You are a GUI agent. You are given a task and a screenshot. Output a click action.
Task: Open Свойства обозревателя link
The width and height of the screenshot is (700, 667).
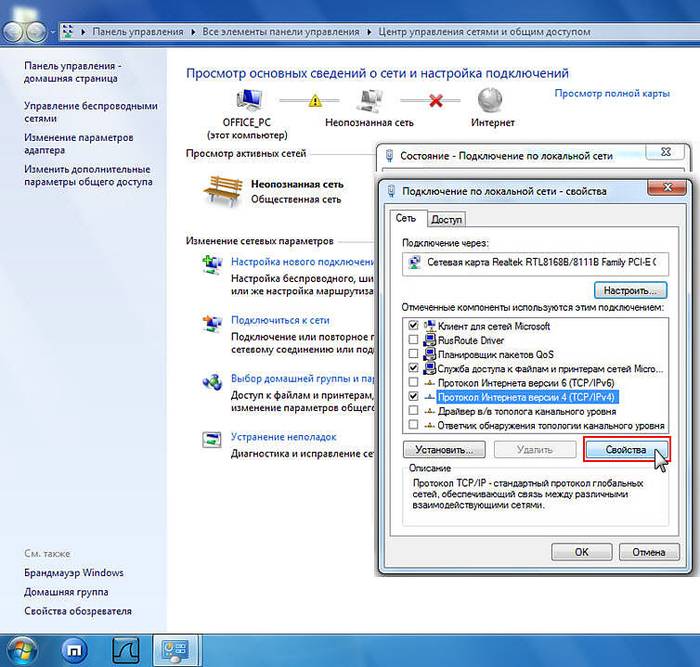(78, 611)
